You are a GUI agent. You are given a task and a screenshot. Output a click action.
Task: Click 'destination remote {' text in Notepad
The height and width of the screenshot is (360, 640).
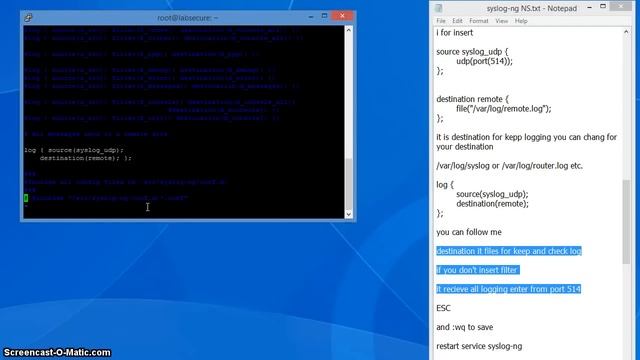pos(472,99)
